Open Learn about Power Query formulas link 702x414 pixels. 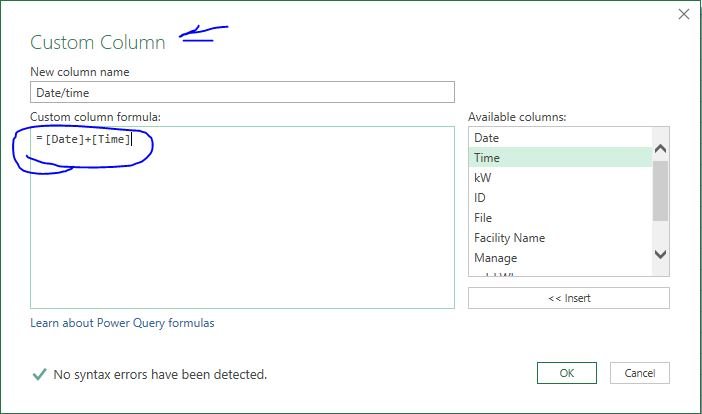[122, 323]
